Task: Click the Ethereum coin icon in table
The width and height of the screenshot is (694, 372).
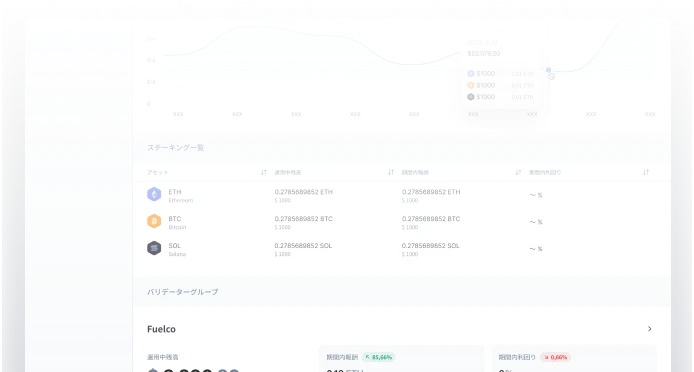Action: [x=154, y=194]
